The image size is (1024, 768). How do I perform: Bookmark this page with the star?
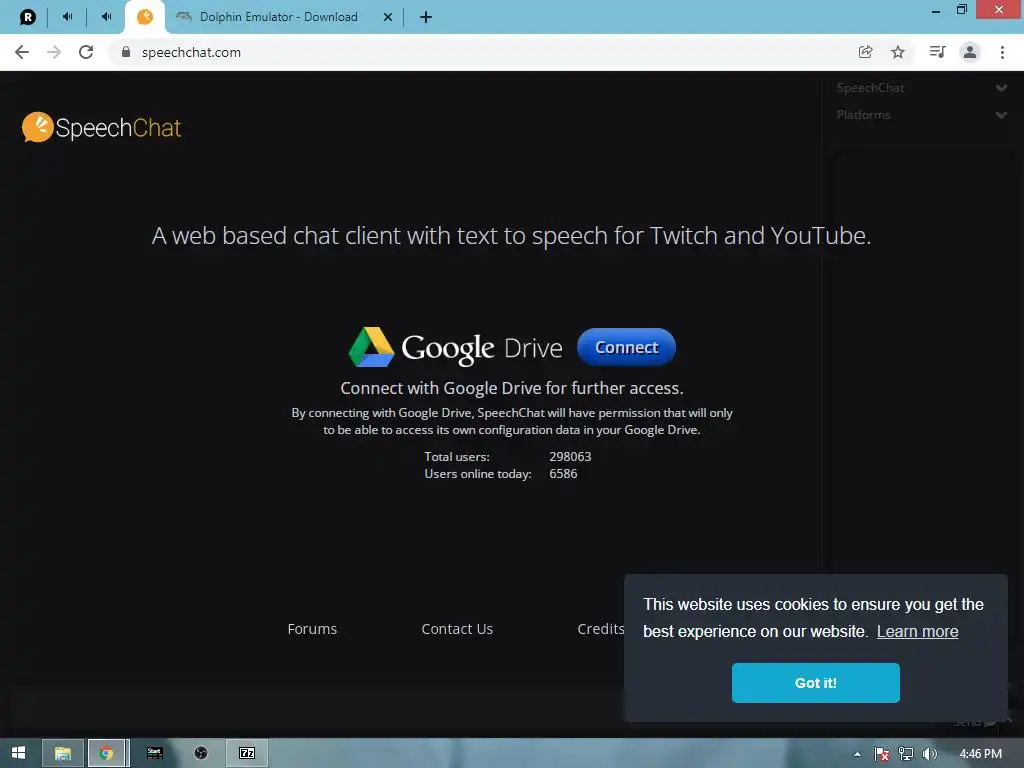(x=898, y=52)
